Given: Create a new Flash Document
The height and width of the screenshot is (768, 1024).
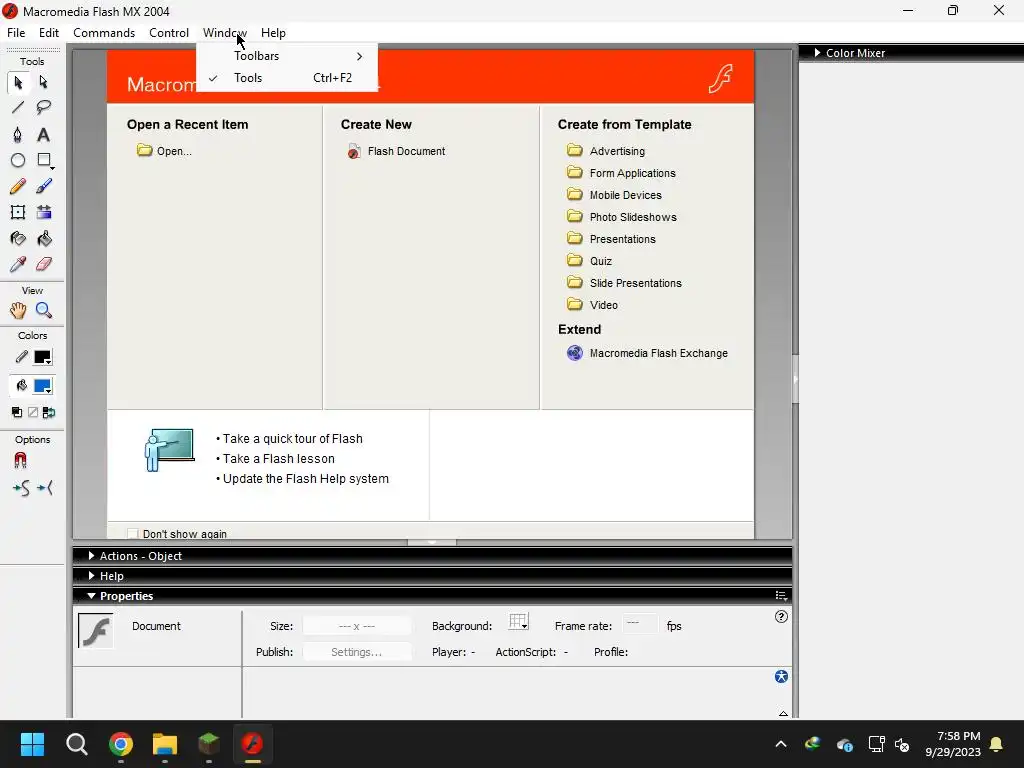Looking at the screenshot, I should (396, 152).
